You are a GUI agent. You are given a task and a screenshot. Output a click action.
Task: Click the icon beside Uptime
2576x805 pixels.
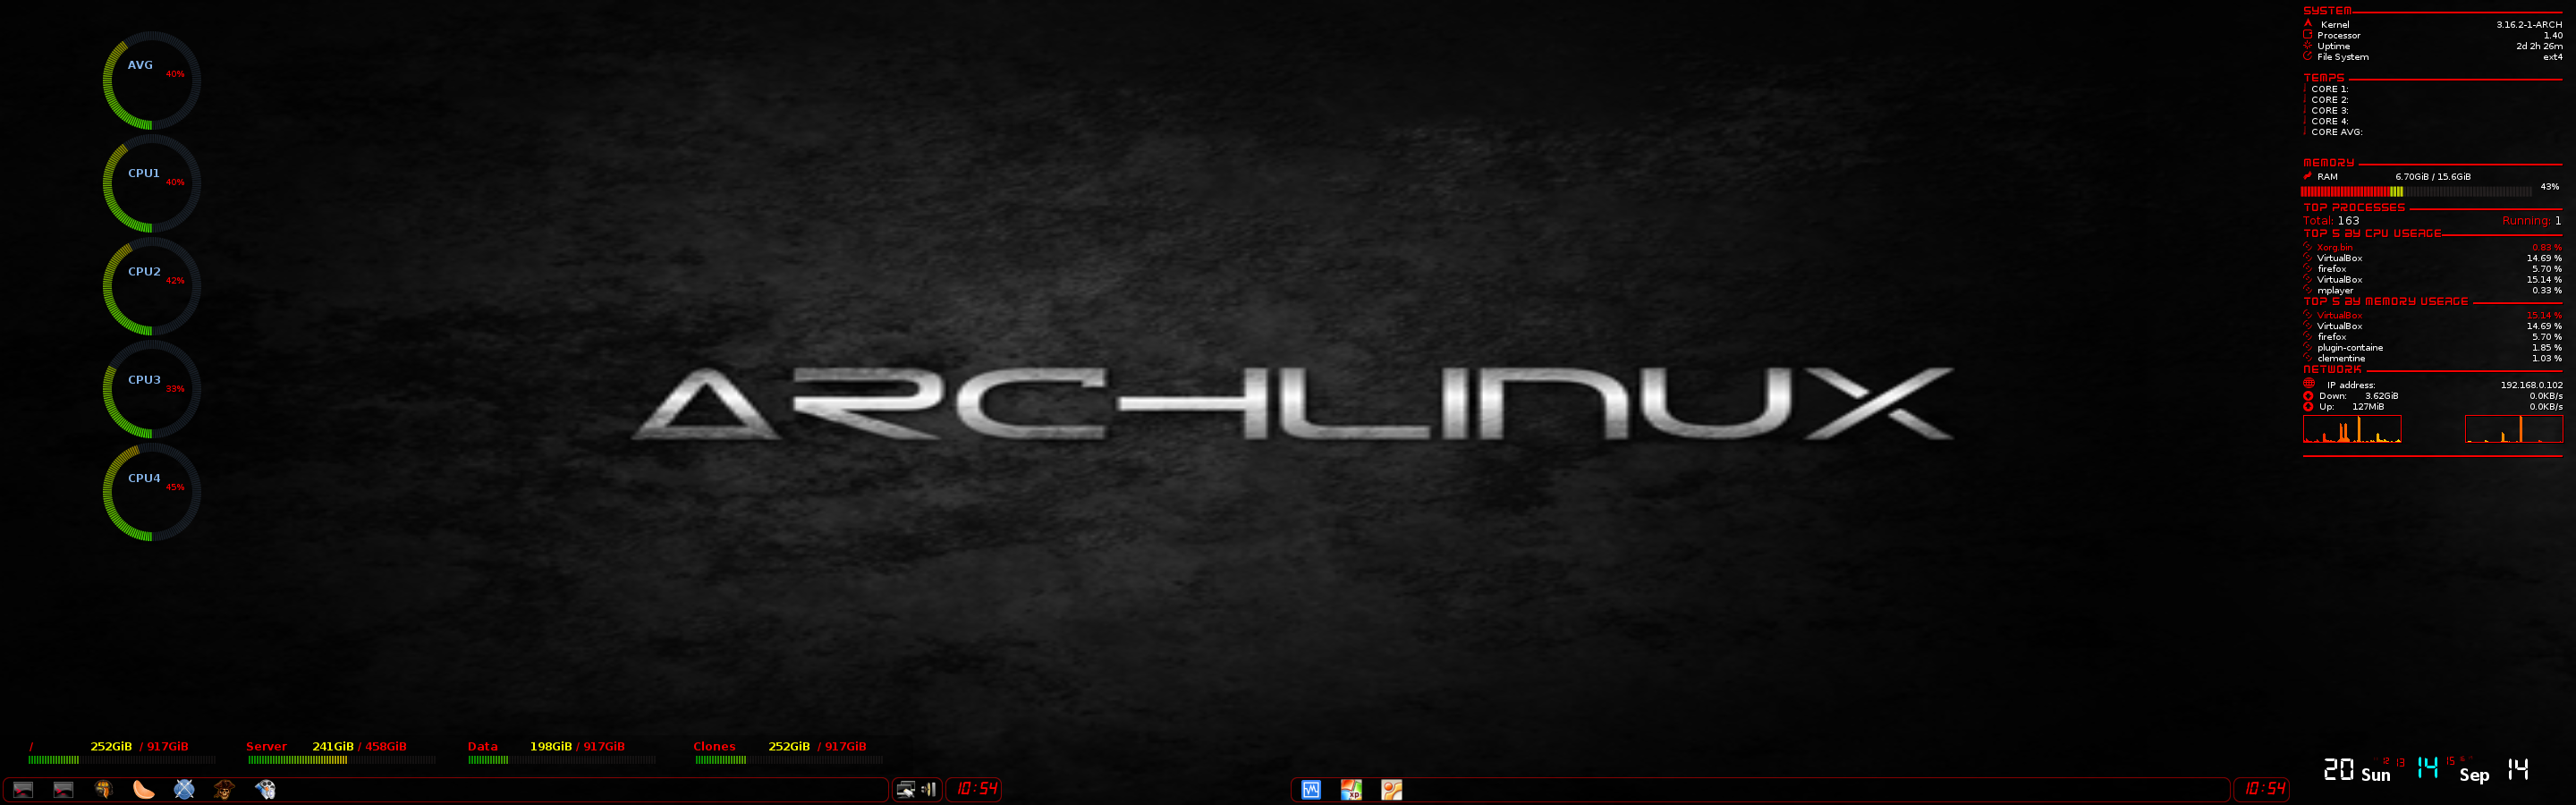tap(2308, 45)
